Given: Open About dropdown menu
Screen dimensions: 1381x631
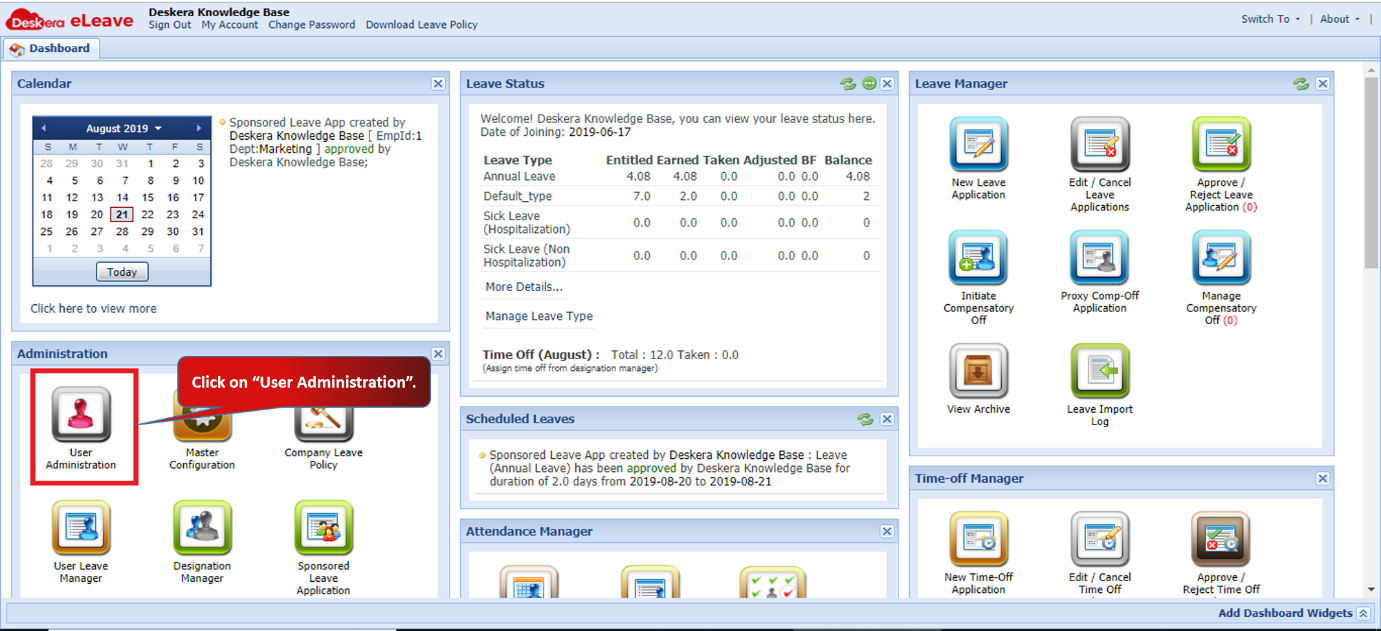Looking at the screenshot, I should pos(1340,19).
